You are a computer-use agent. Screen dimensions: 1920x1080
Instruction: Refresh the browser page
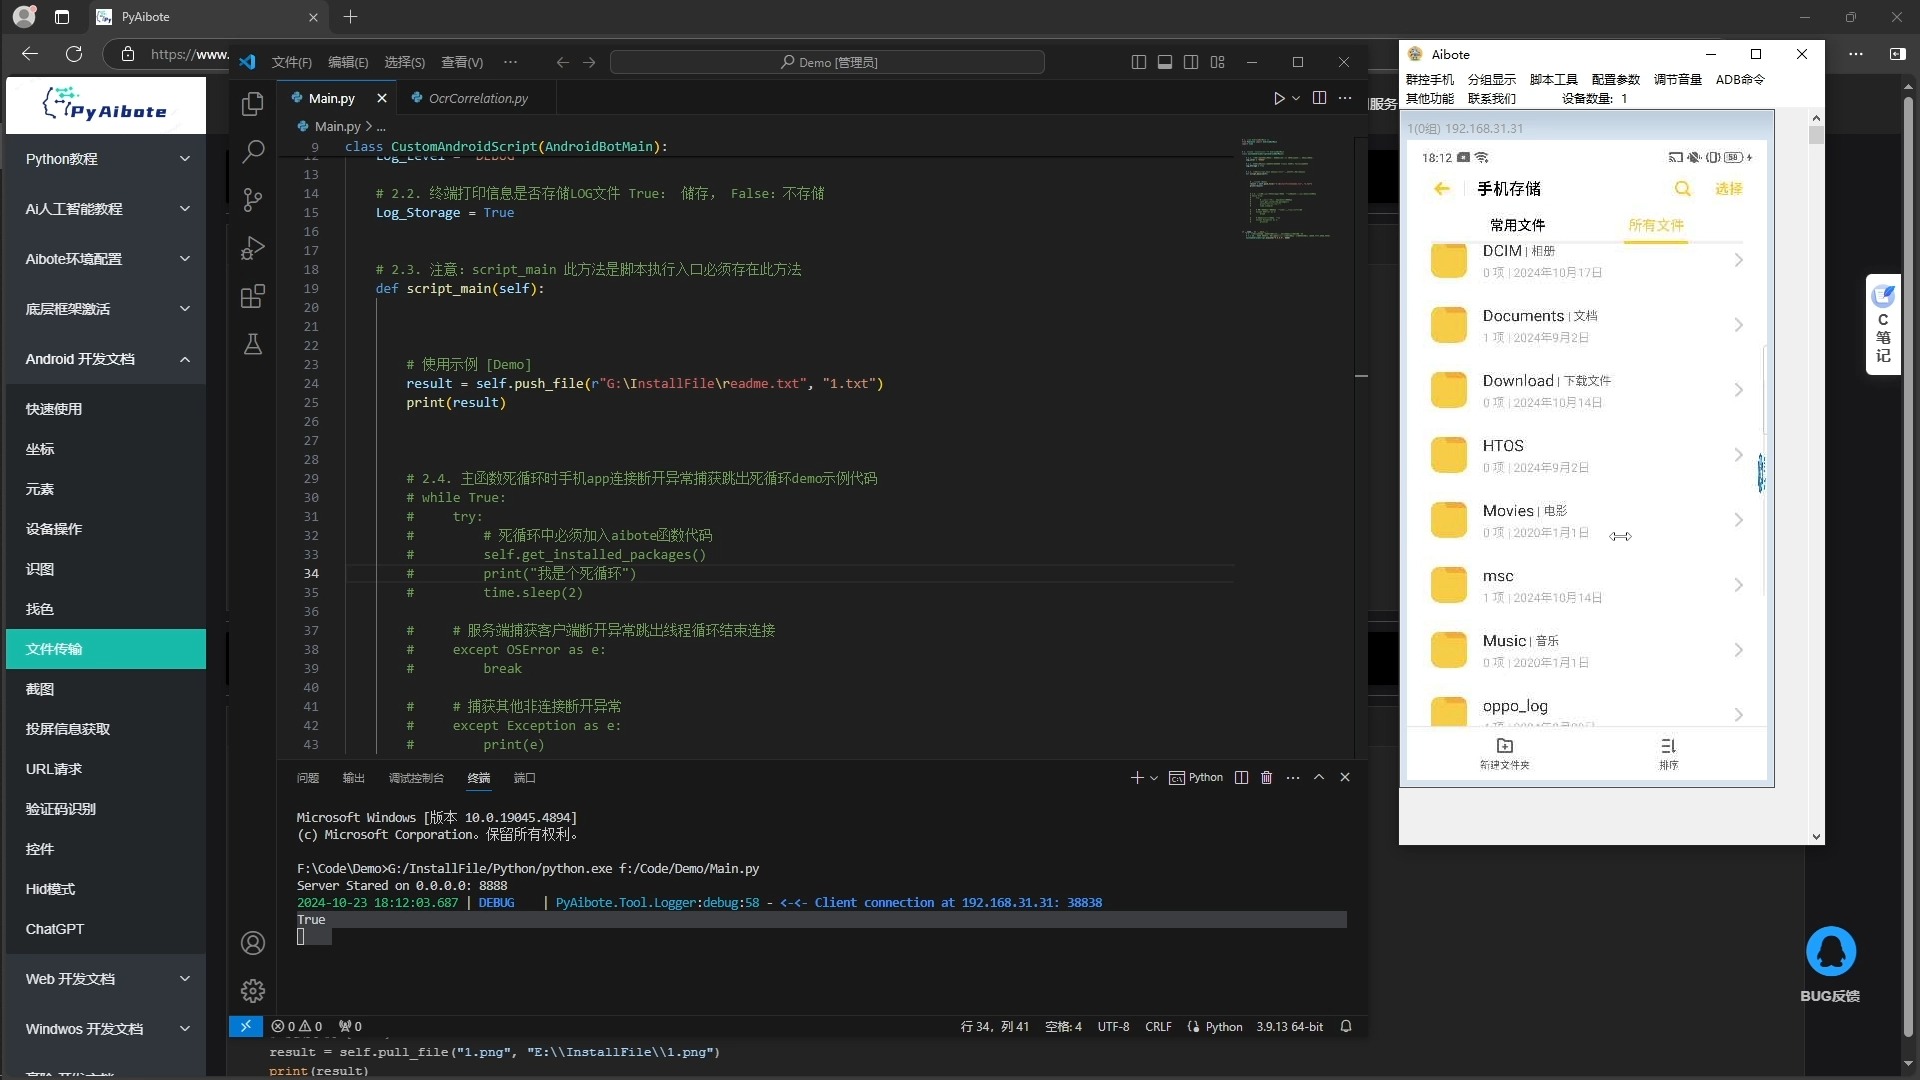coord(74,54)
